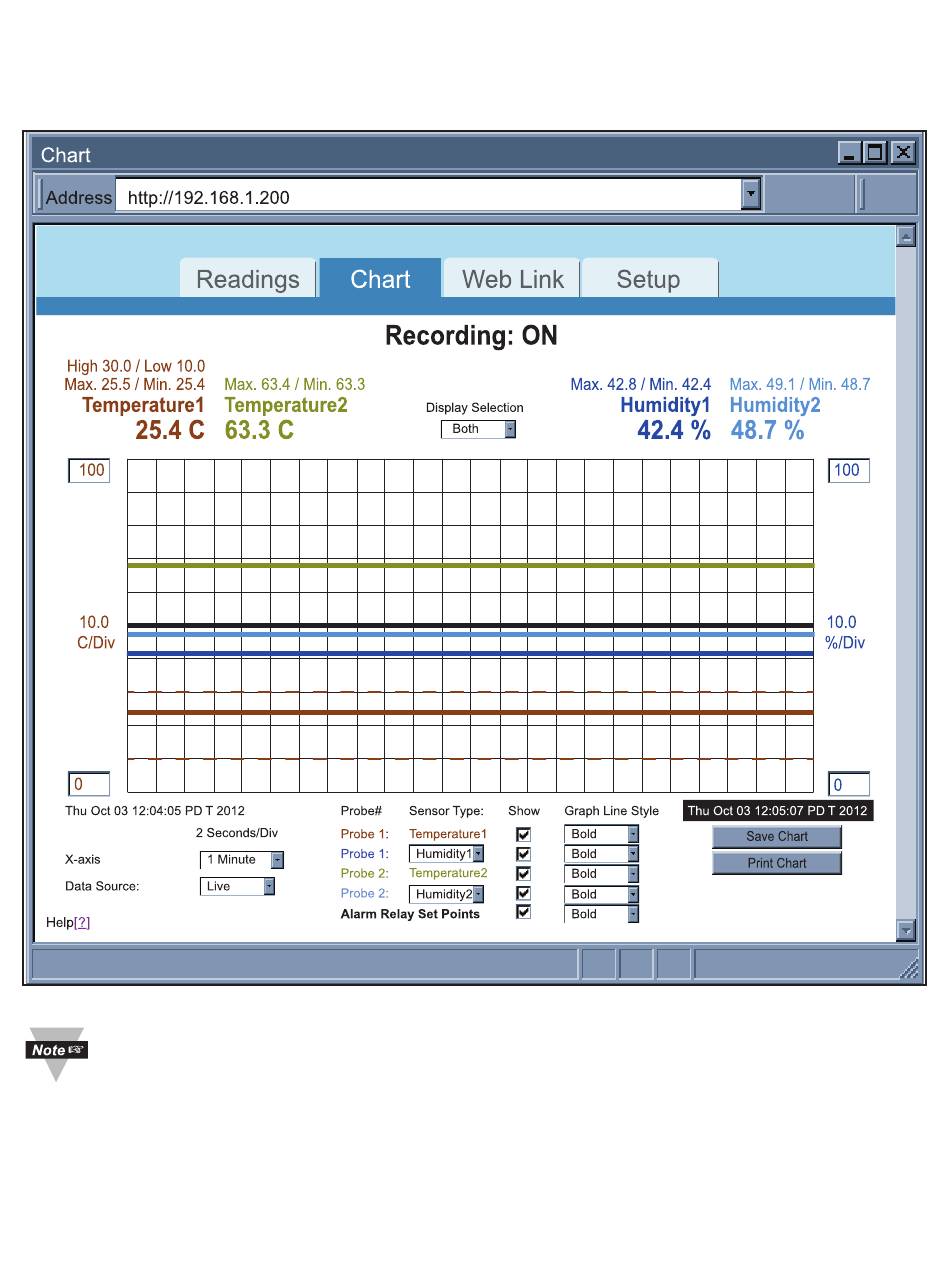The height and width of the screenshot is (1282, 950).
Task: Click the "Display Selection" label
Action: click(475, 408)
